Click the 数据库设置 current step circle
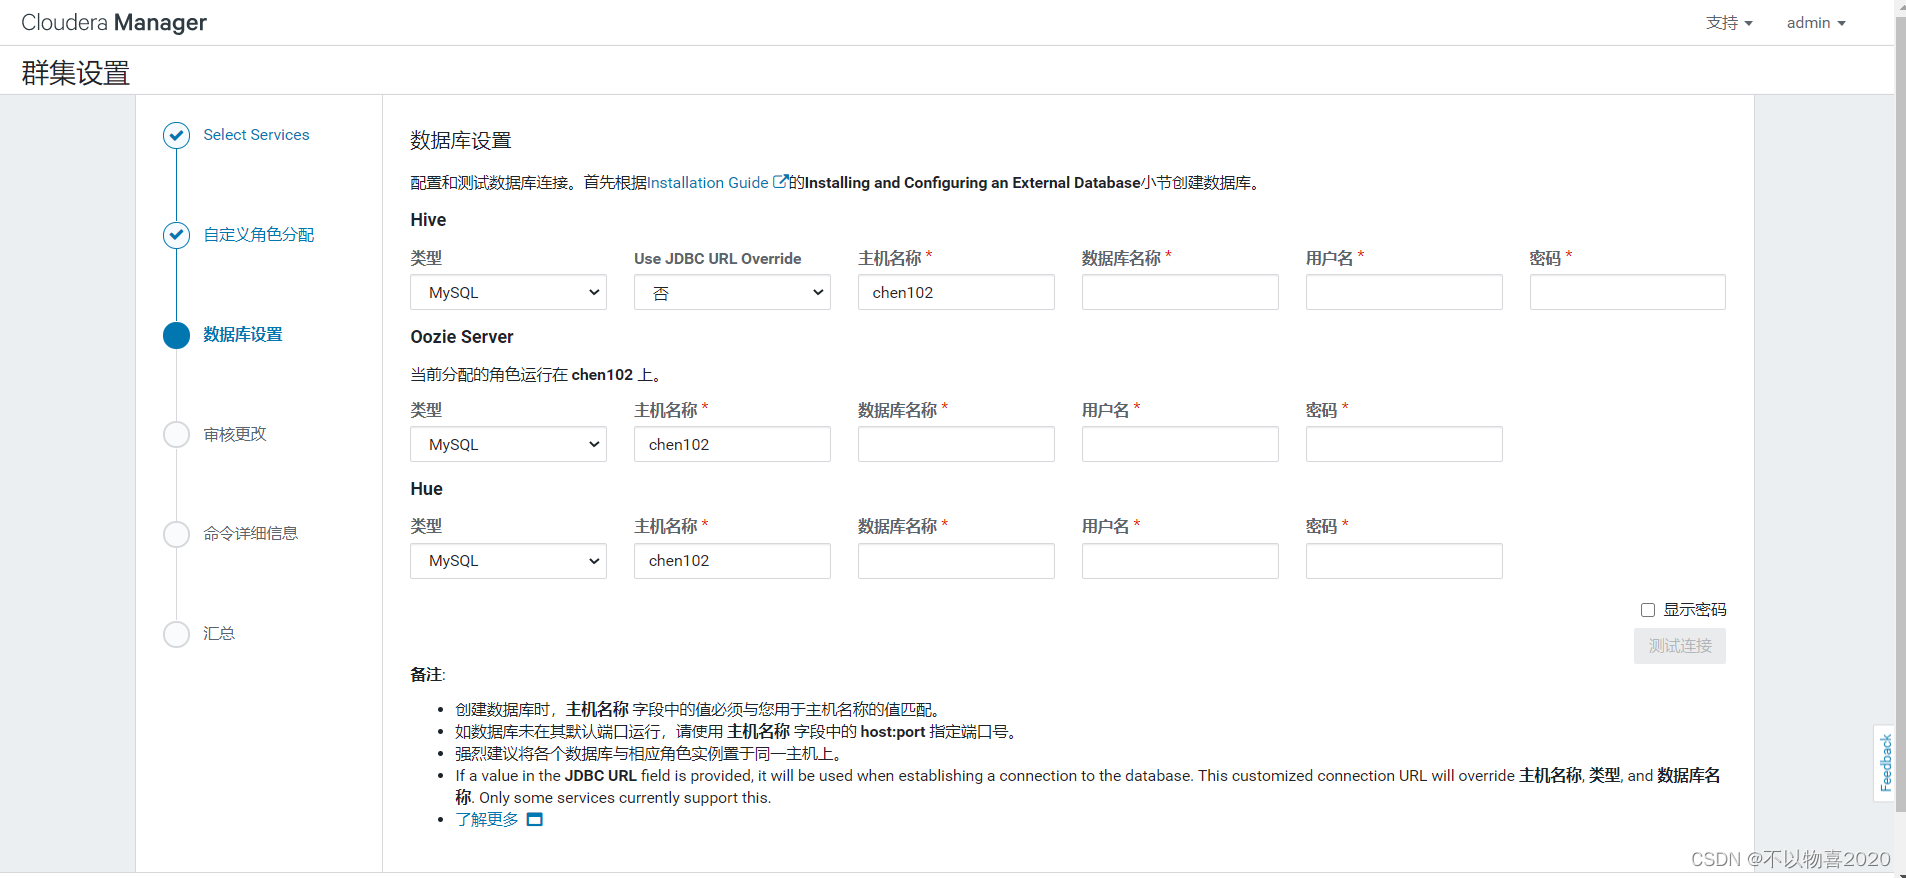 coord(176,335)
